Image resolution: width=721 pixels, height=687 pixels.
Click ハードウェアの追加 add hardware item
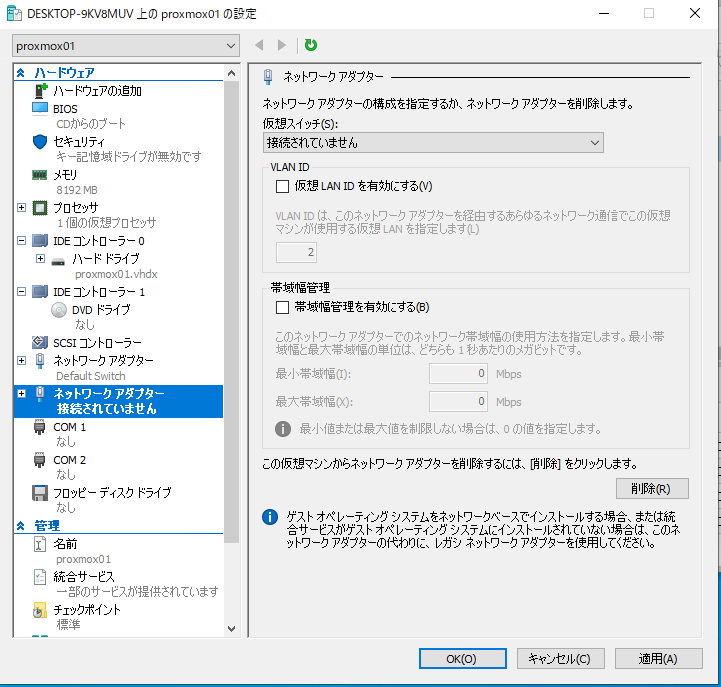coord(96,91)
